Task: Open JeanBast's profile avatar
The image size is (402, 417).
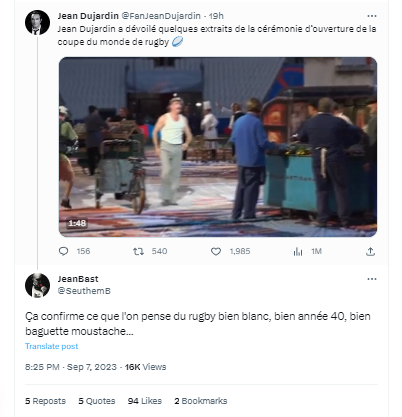Action: (37, 285)
